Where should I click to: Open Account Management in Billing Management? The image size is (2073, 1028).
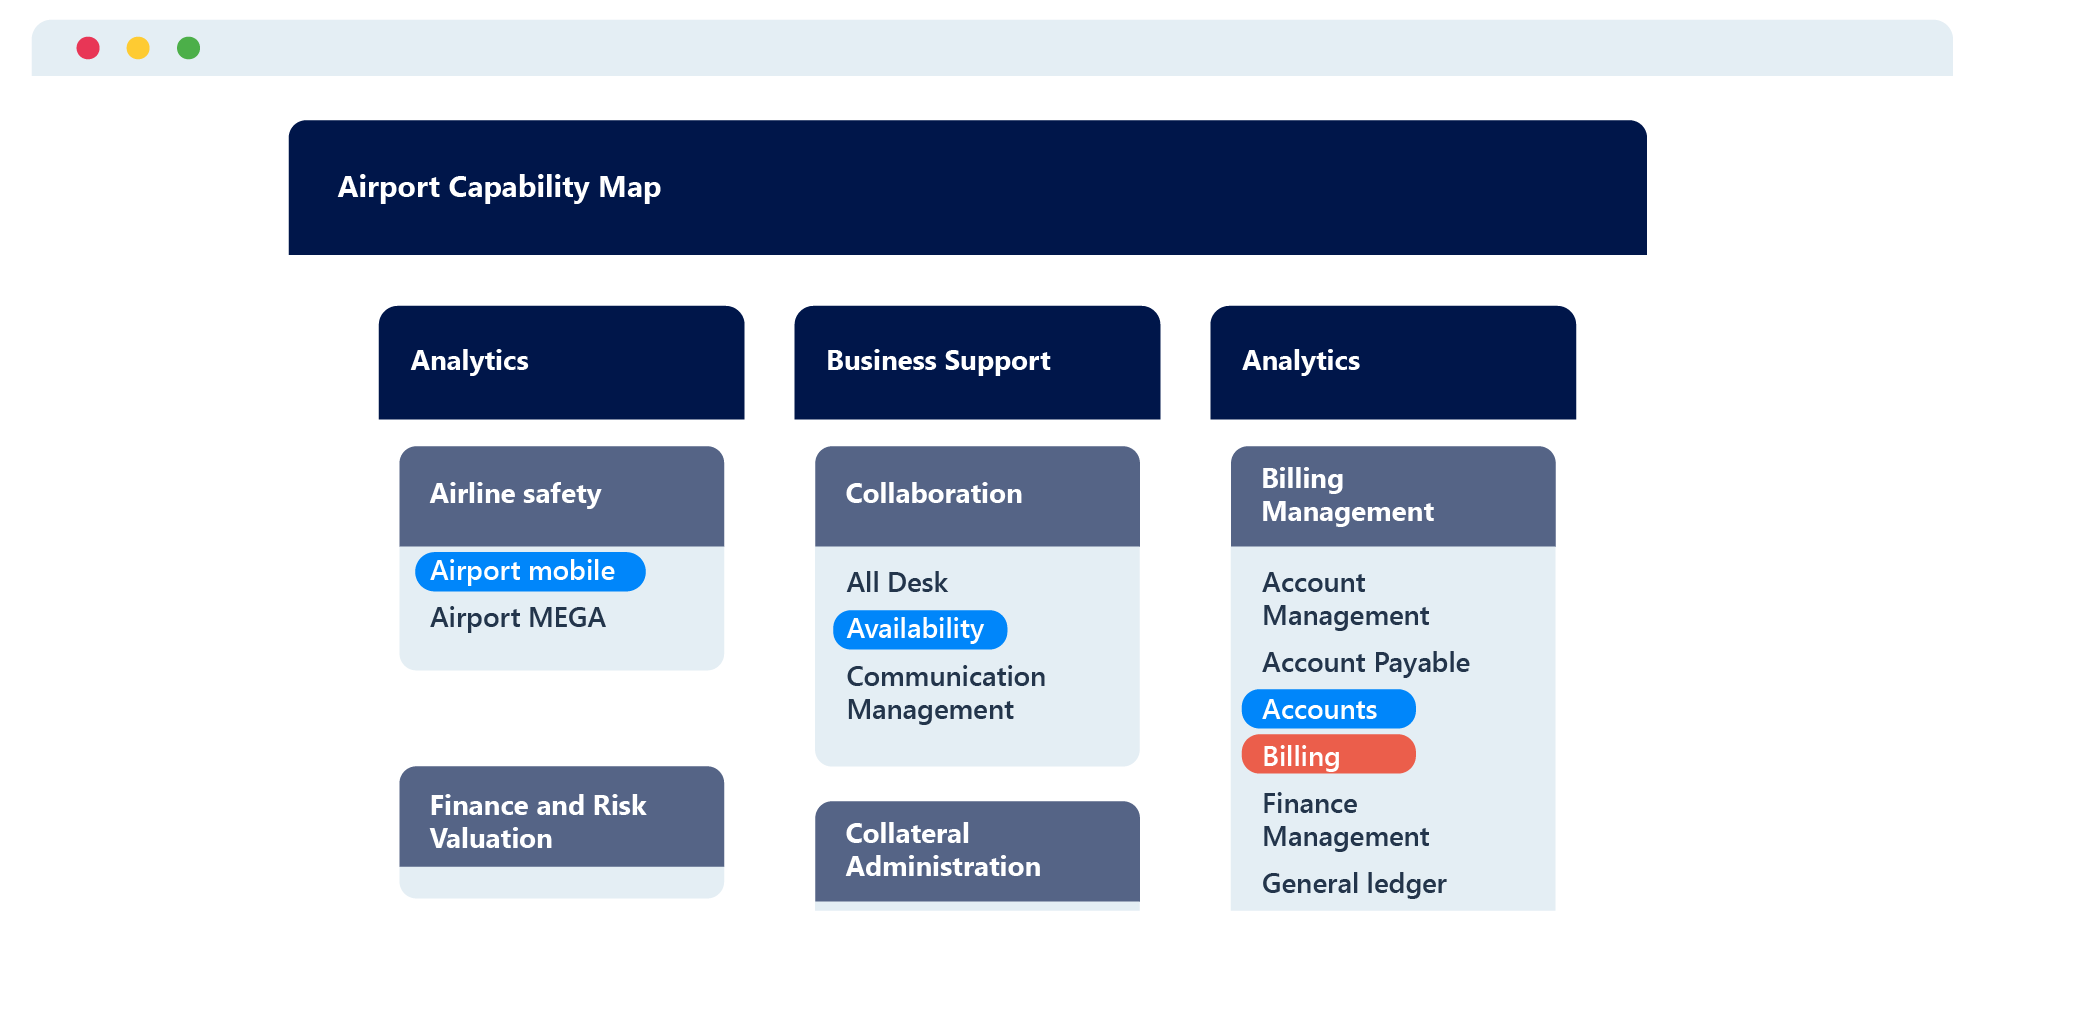tap(1344, 599)
